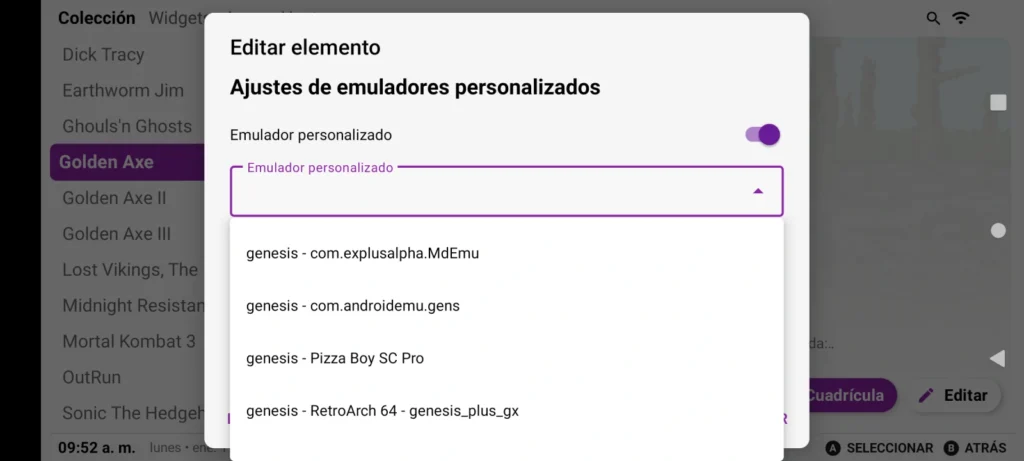1024x461 pixels.
Task: Tap the B button ATRÁS icon
Action: click(x=951, y=448)
